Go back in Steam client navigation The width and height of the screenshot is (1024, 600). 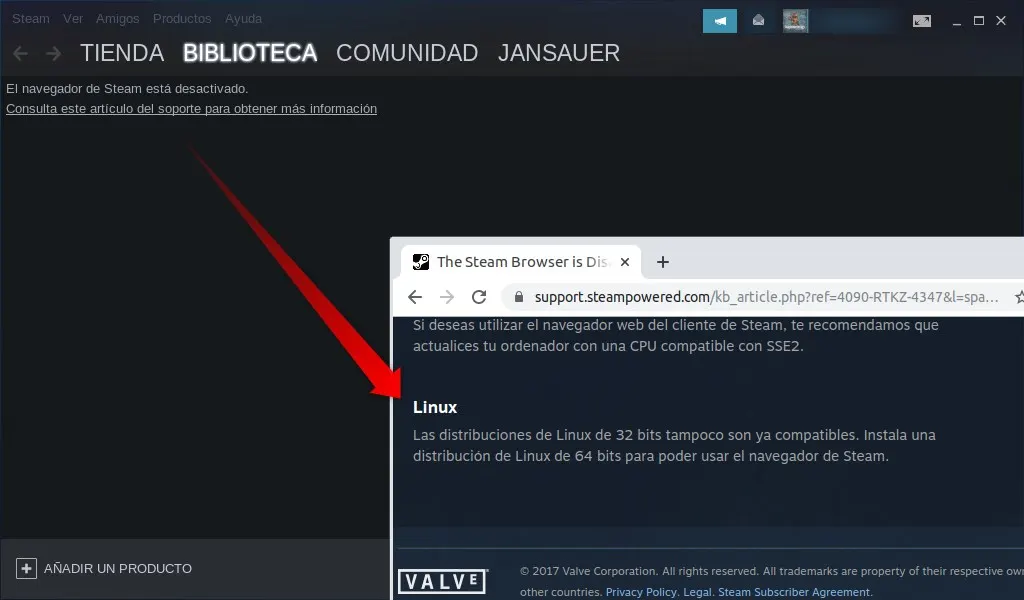(20, 54)
